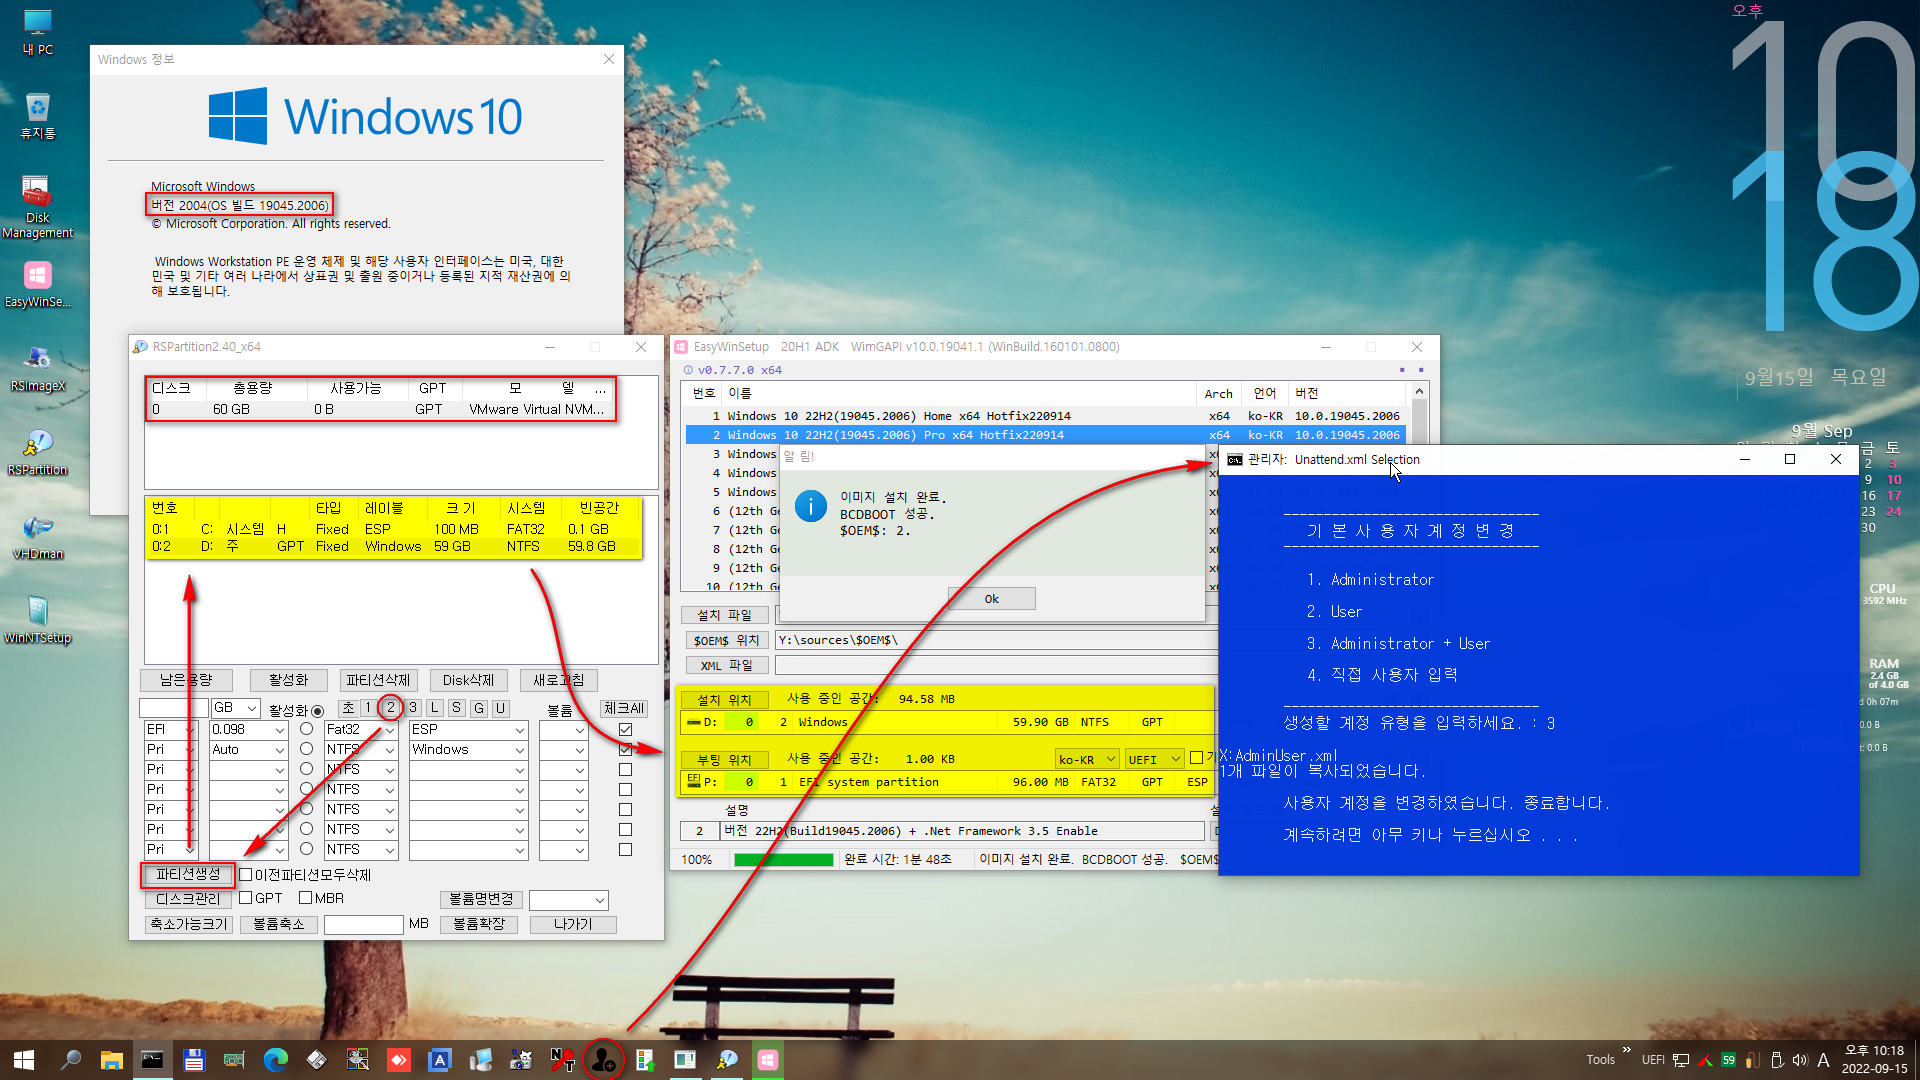Check the third partition row checkbox
The image size is (1920, 1080).
[625, 769]
